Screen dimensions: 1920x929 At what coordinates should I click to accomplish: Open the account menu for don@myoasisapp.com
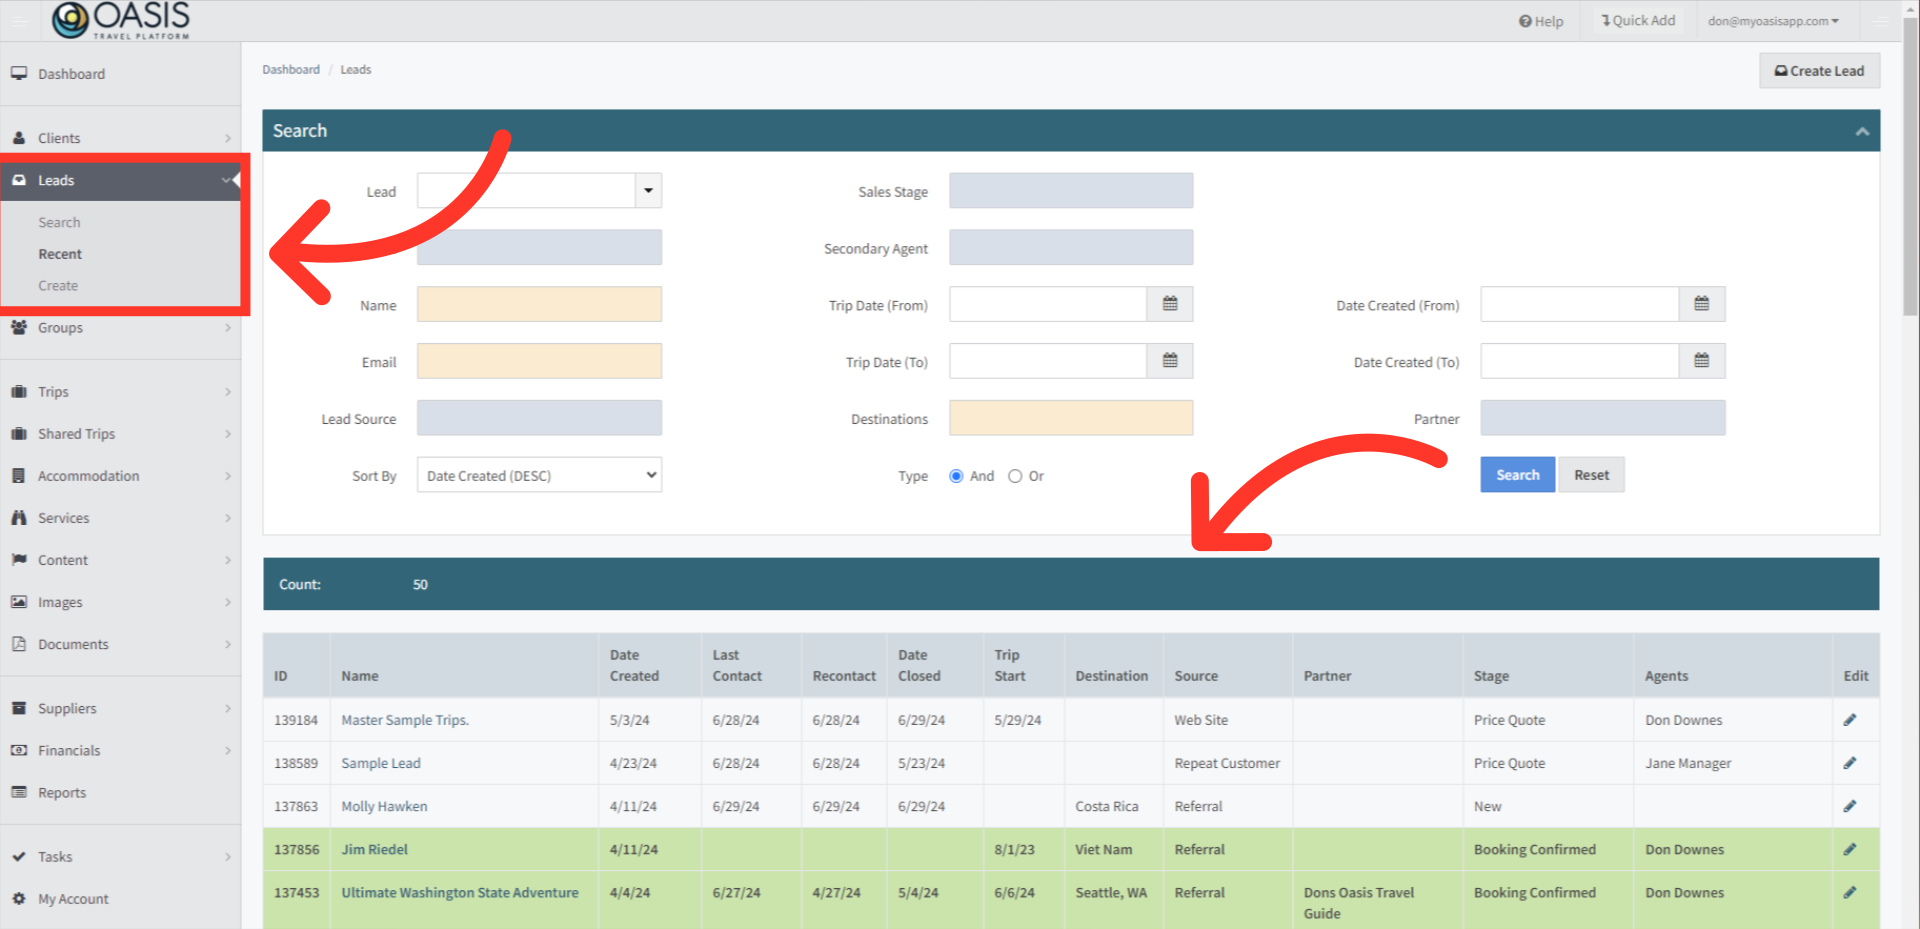point(1773,20)
